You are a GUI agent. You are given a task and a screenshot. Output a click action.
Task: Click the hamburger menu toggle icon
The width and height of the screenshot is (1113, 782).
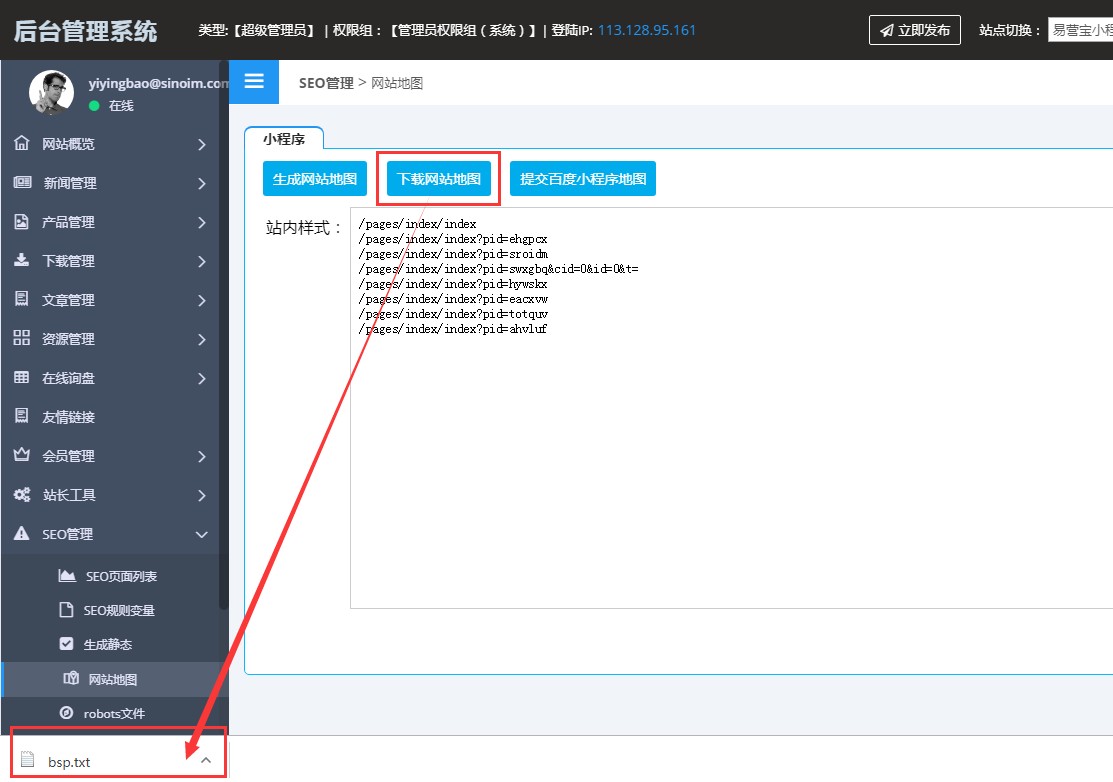click(x=254, y=82)
